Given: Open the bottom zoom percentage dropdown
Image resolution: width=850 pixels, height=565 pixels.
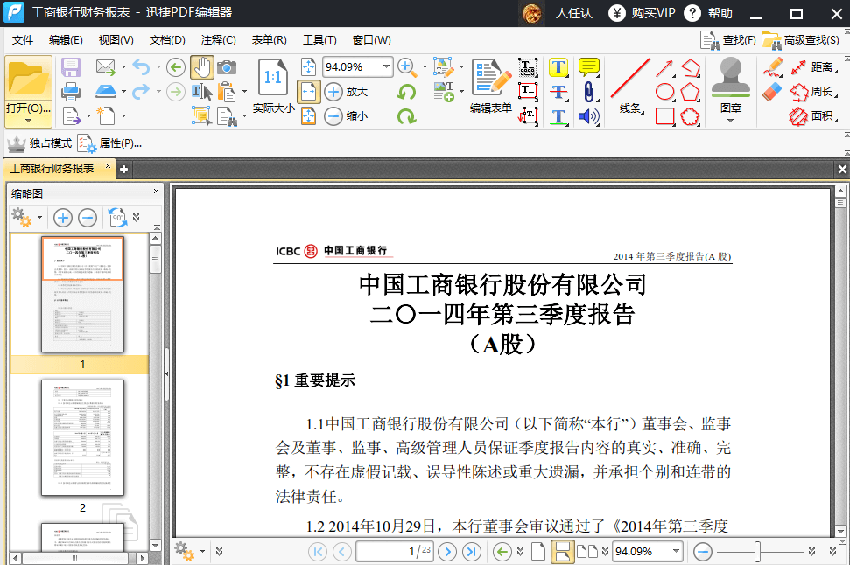Looking at the screenshot, I should [x=676, y=551].
